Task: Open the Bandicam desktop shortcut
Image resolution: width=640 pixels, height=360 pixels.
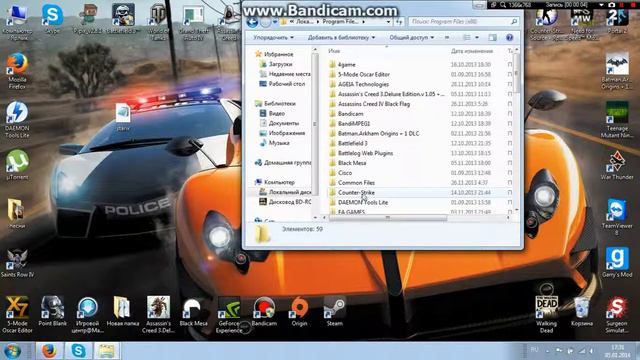Action: [264, 311]
